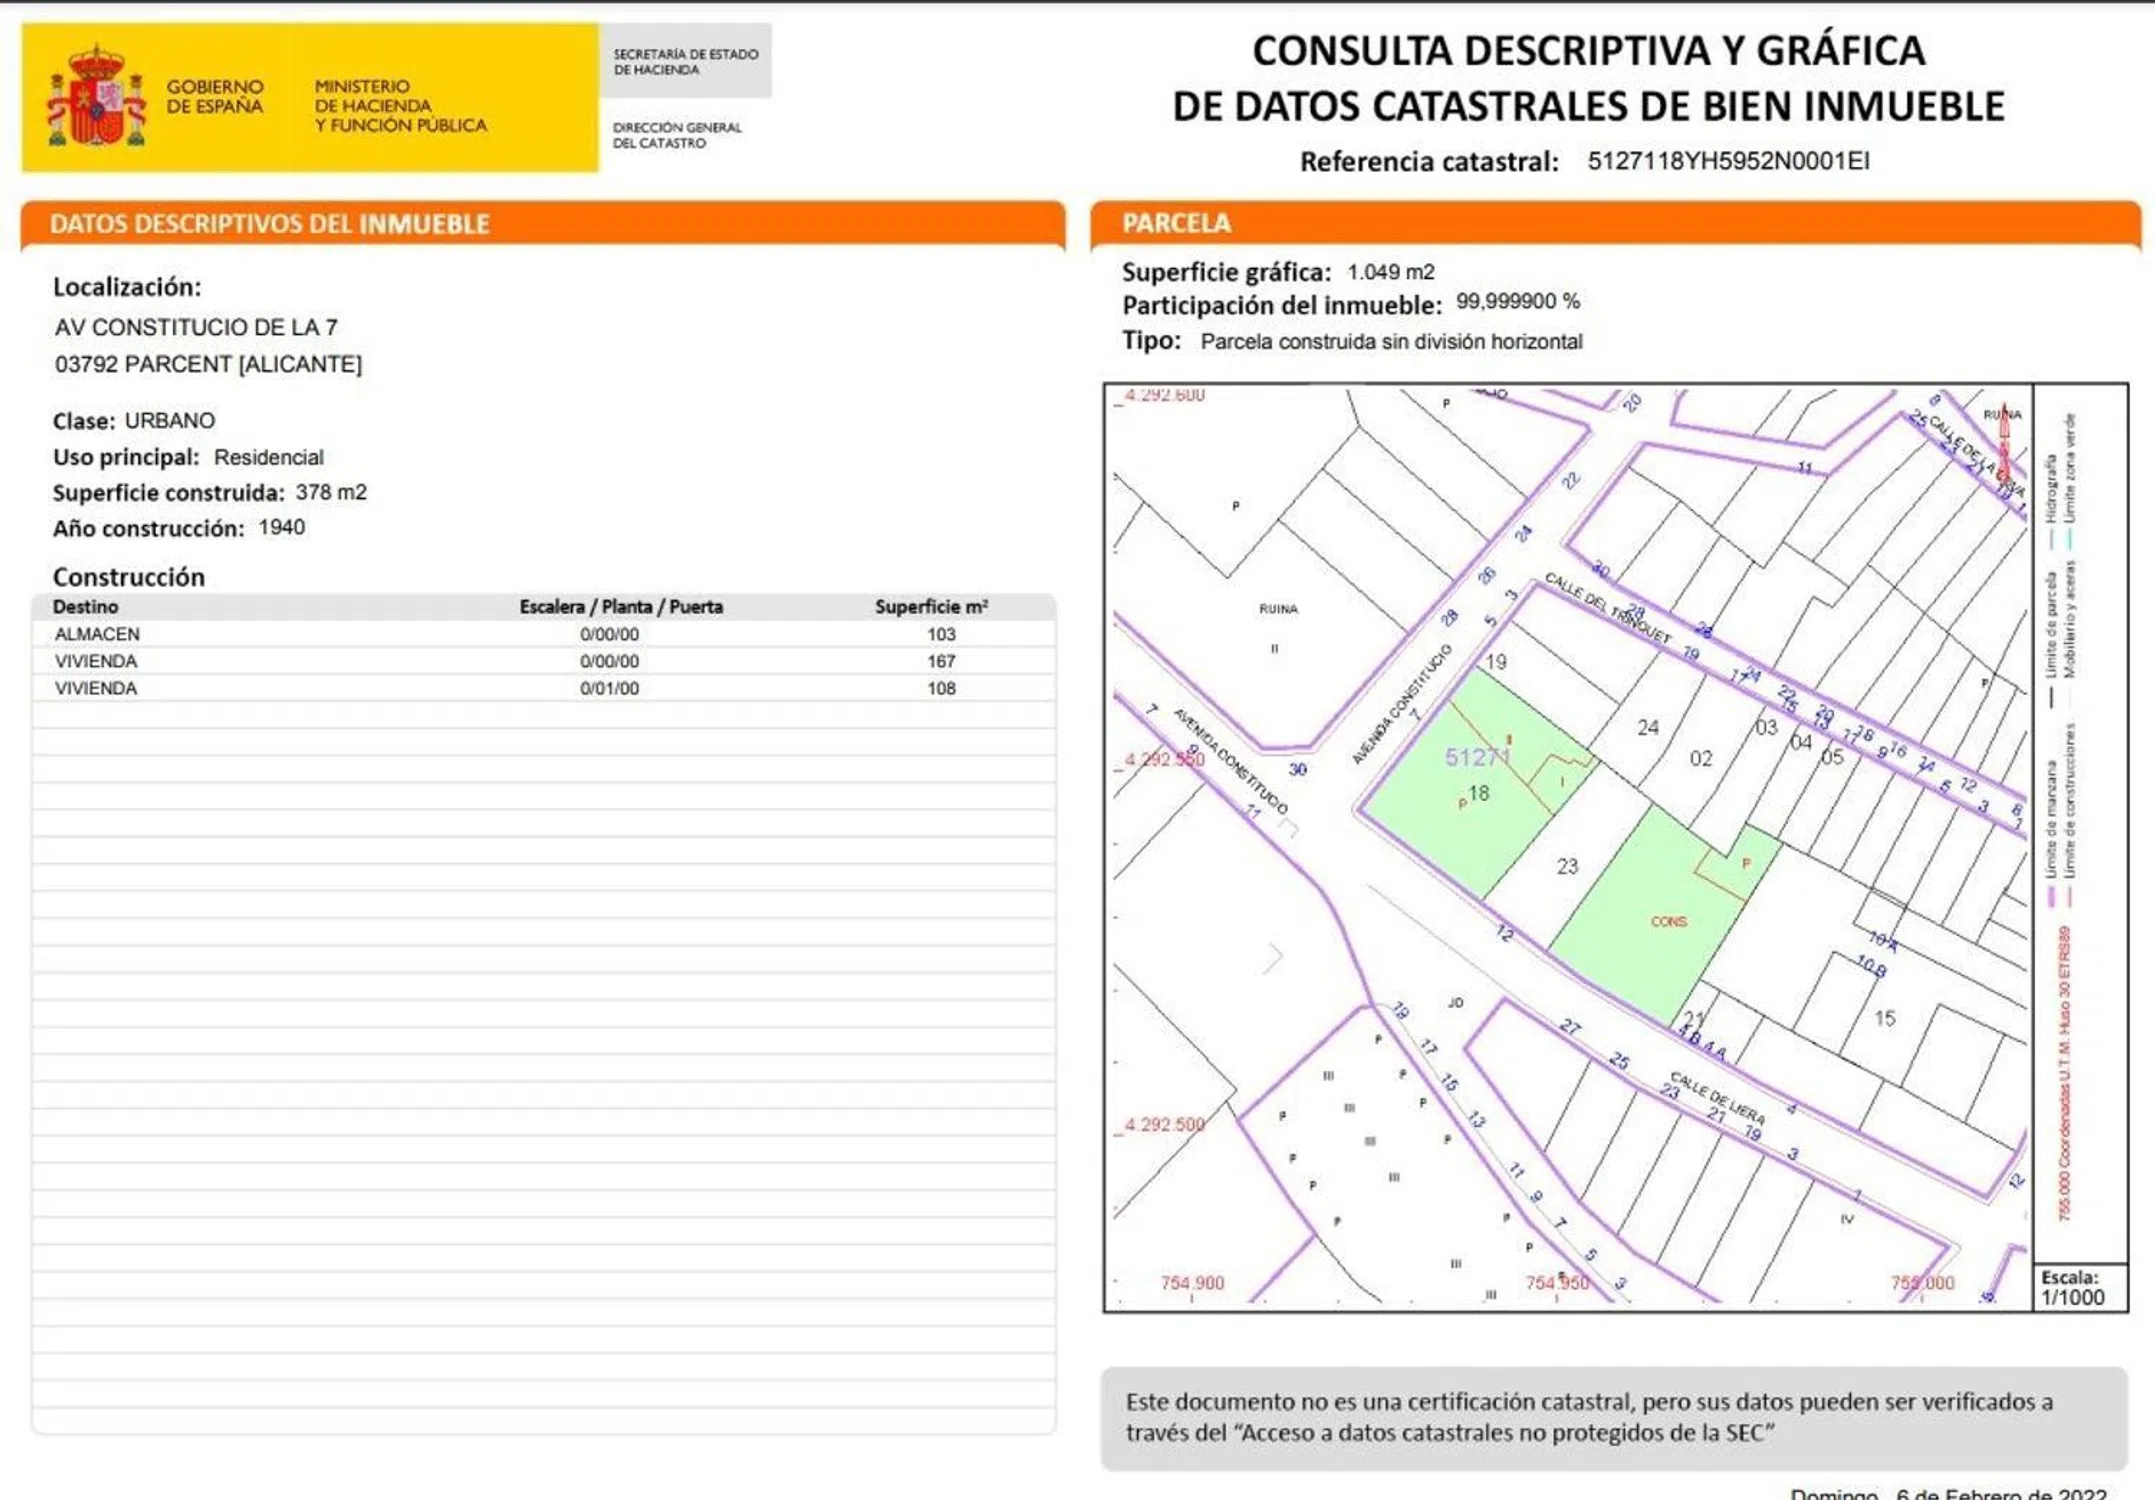Click the Calle de Llera street label
This screenshot has height=1500, width=2155.
tap(1716, 1096)
